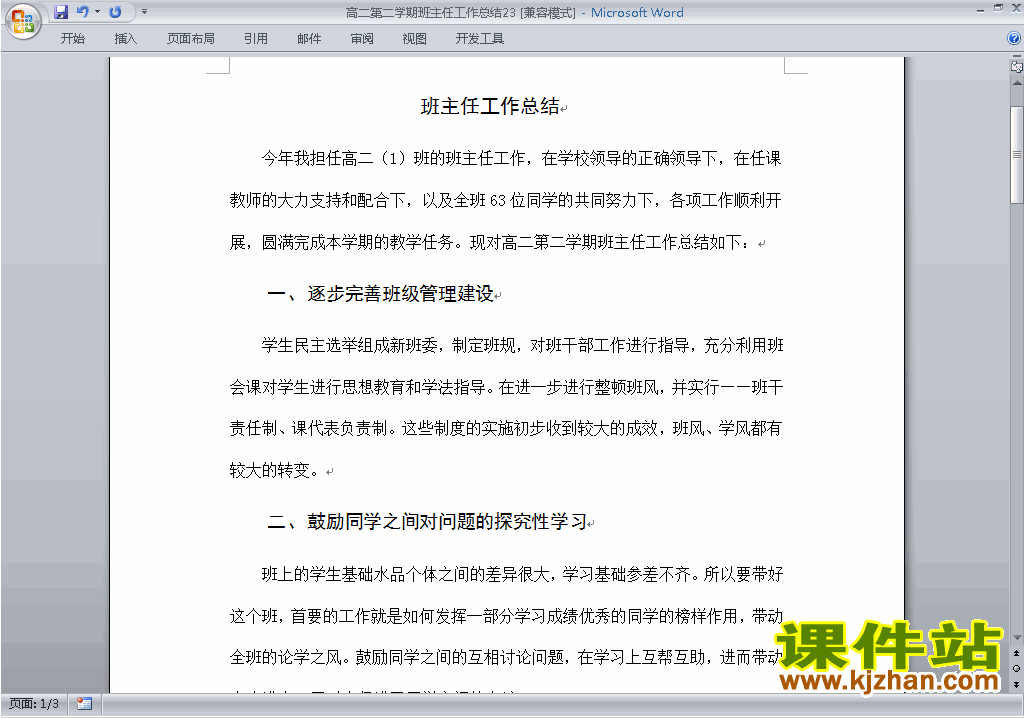Screen dimensions: 1024x718
Task: Click the line starting 责任制、课代表负责制
Action: [x=505, y=428]
